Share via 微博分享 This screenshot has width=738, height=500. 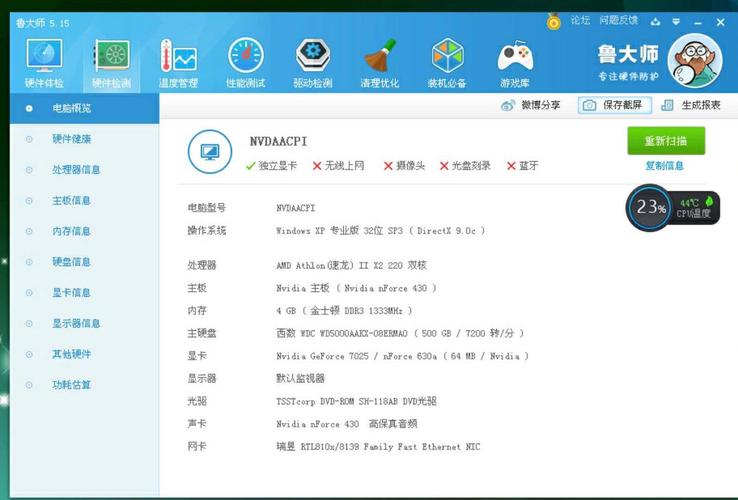531,105
